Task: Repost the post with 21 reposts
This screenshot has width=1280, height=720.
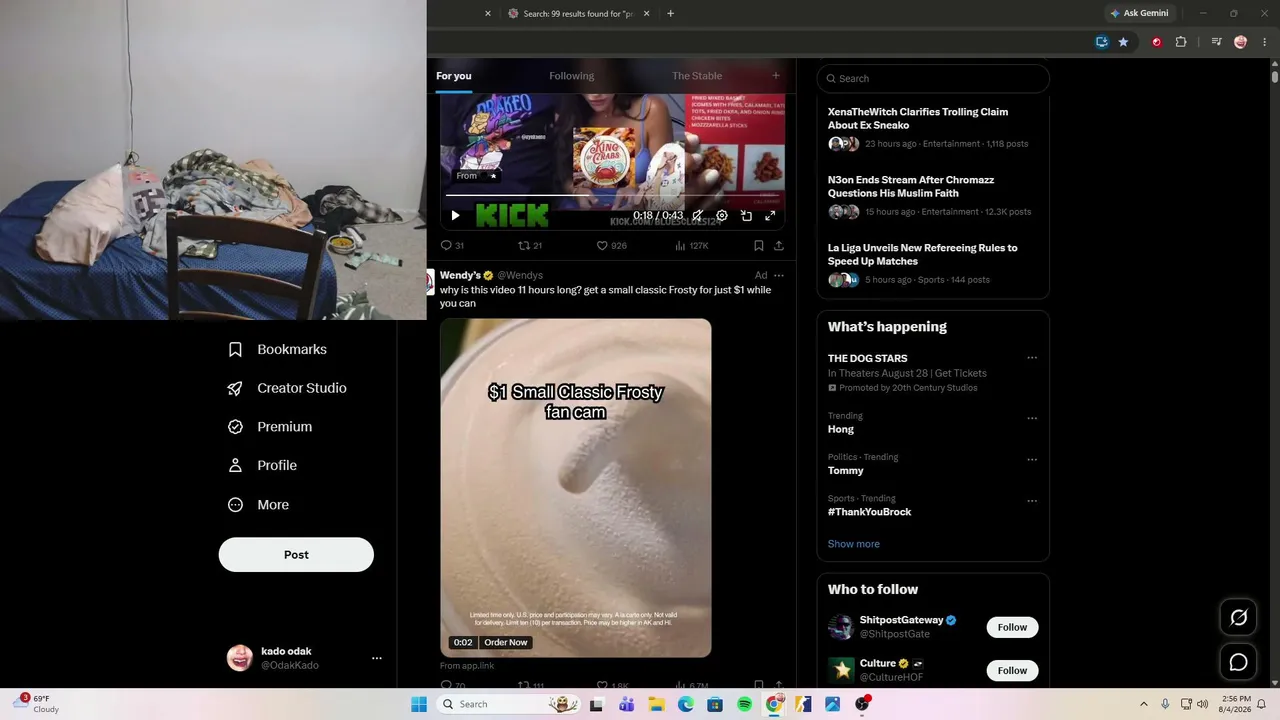Action: click(x=530, y=245)
